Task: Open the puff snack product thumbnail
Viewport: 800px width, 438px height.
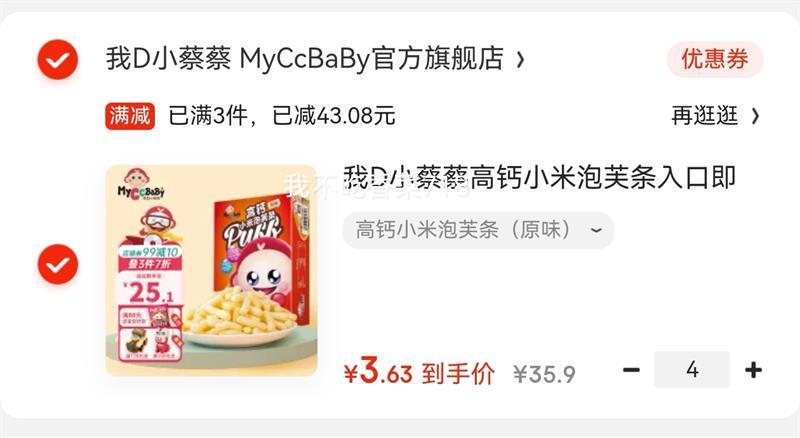Action: click(211, 271)
